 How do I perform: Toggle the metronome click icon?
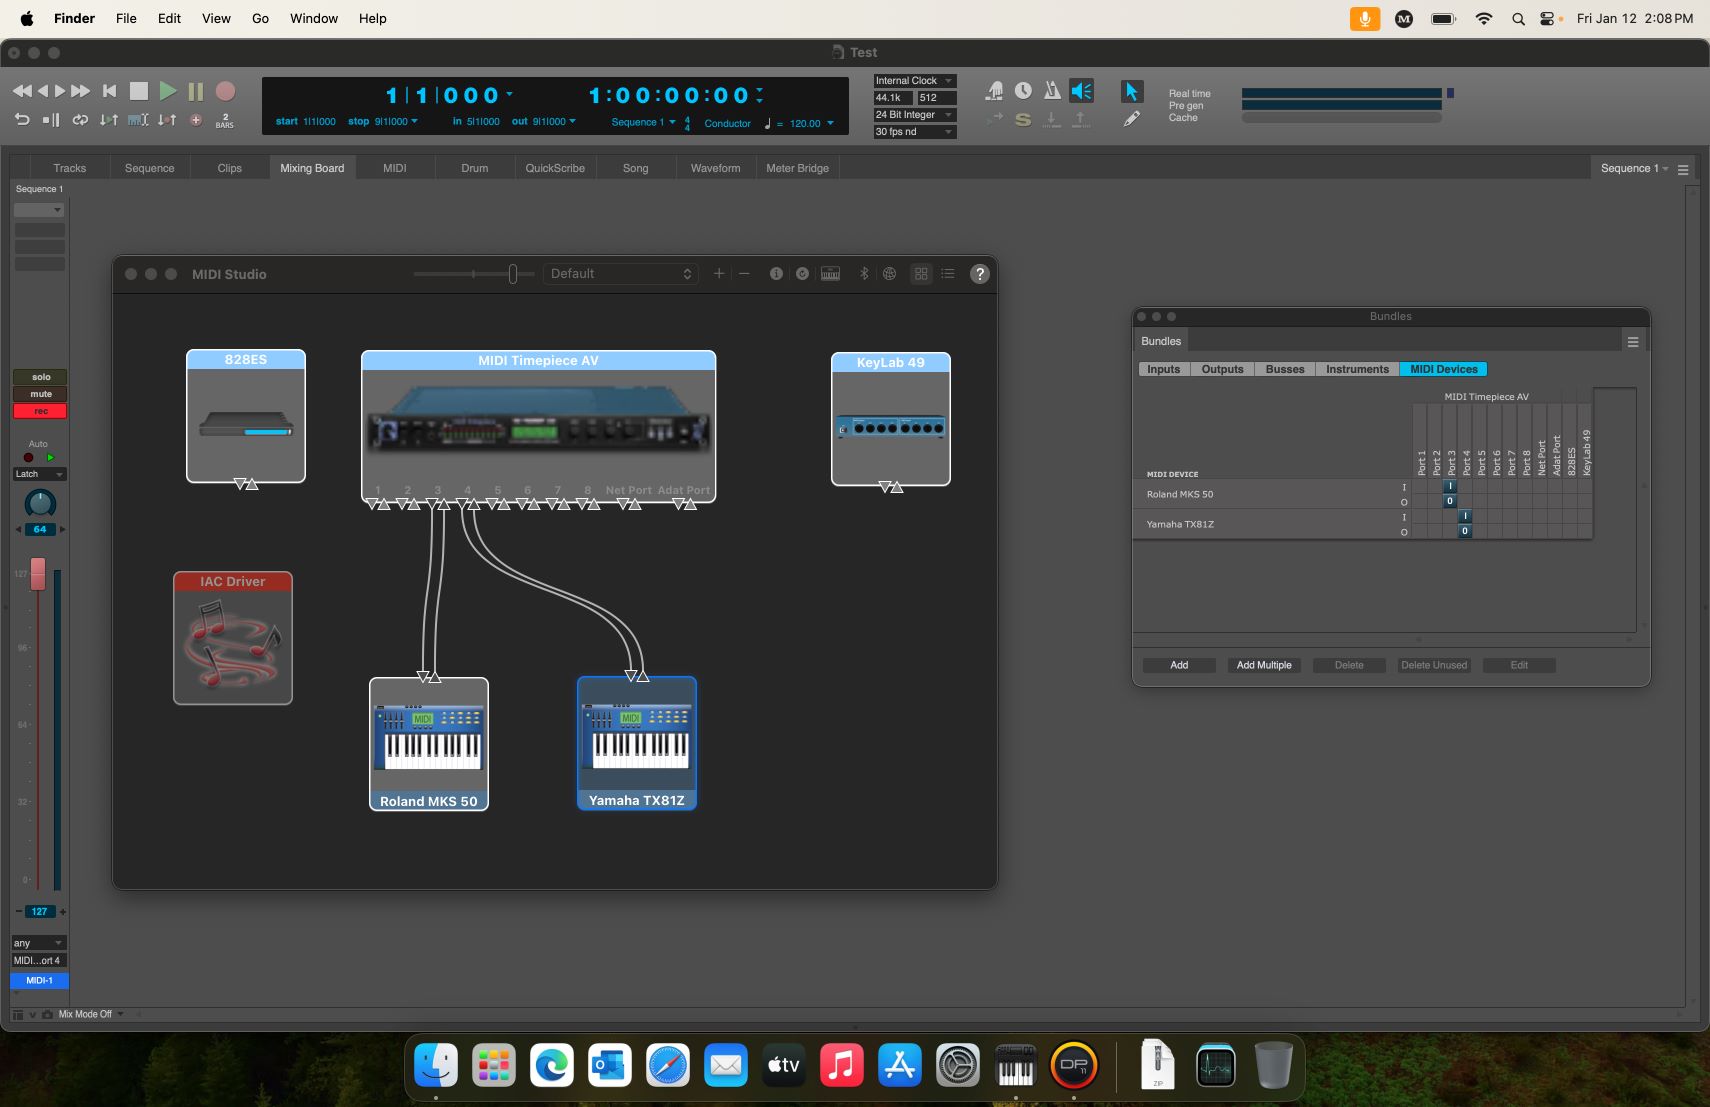(x=1052, y=91)
